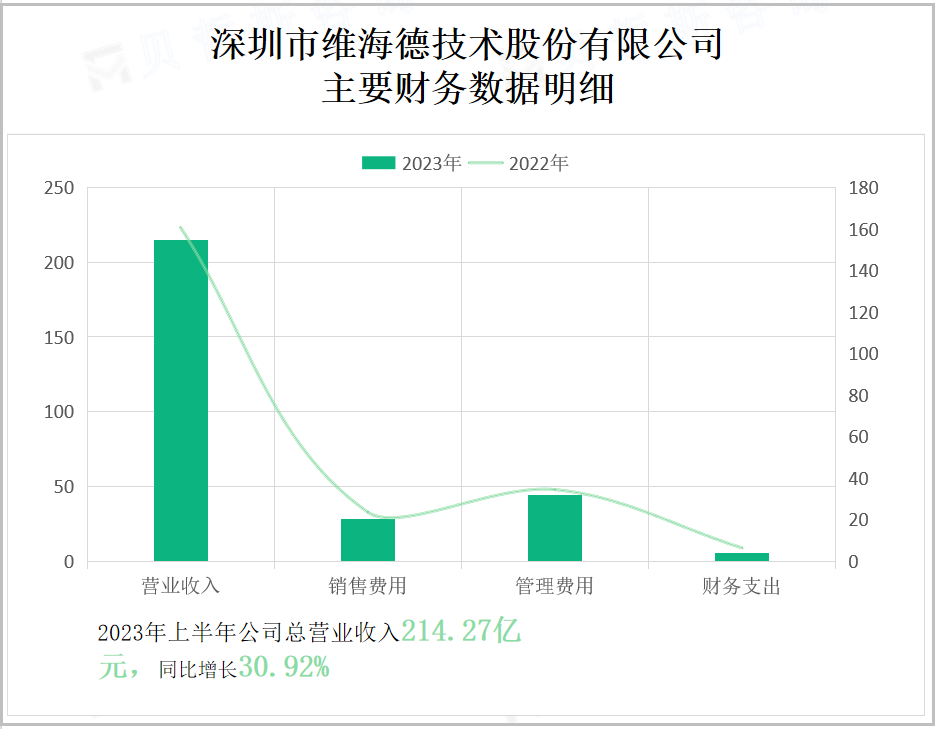The image size is (939, 729).
Task: Click the 营业收入 axis category label
Action: 181,586
